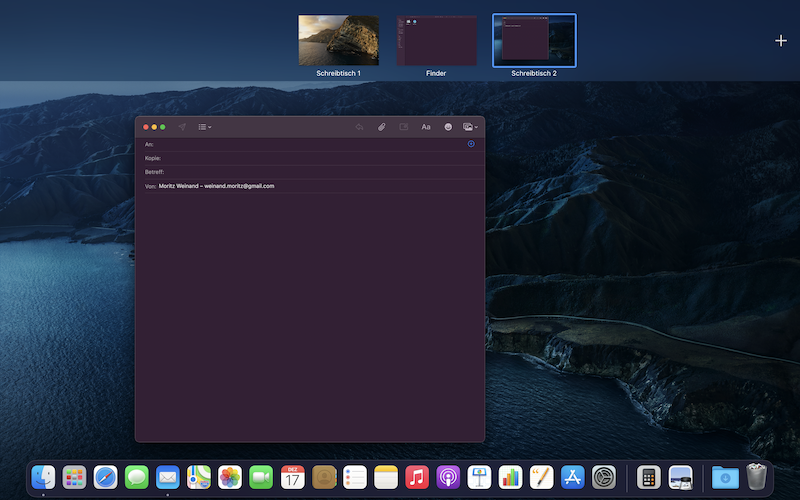The height and width of the screenshot is (500, 800).
Task: Open the Von sender account selector
Action: pyautogui.click(x=216, y=186)
